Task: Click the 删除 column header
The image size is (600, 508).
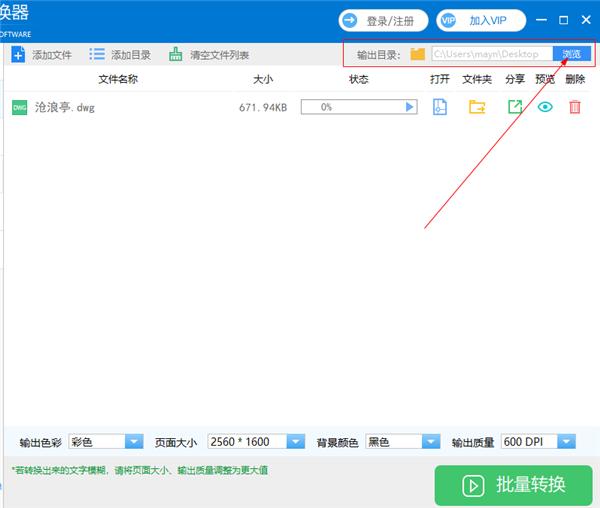Action: pyautogui.click(x=575, y=79)
